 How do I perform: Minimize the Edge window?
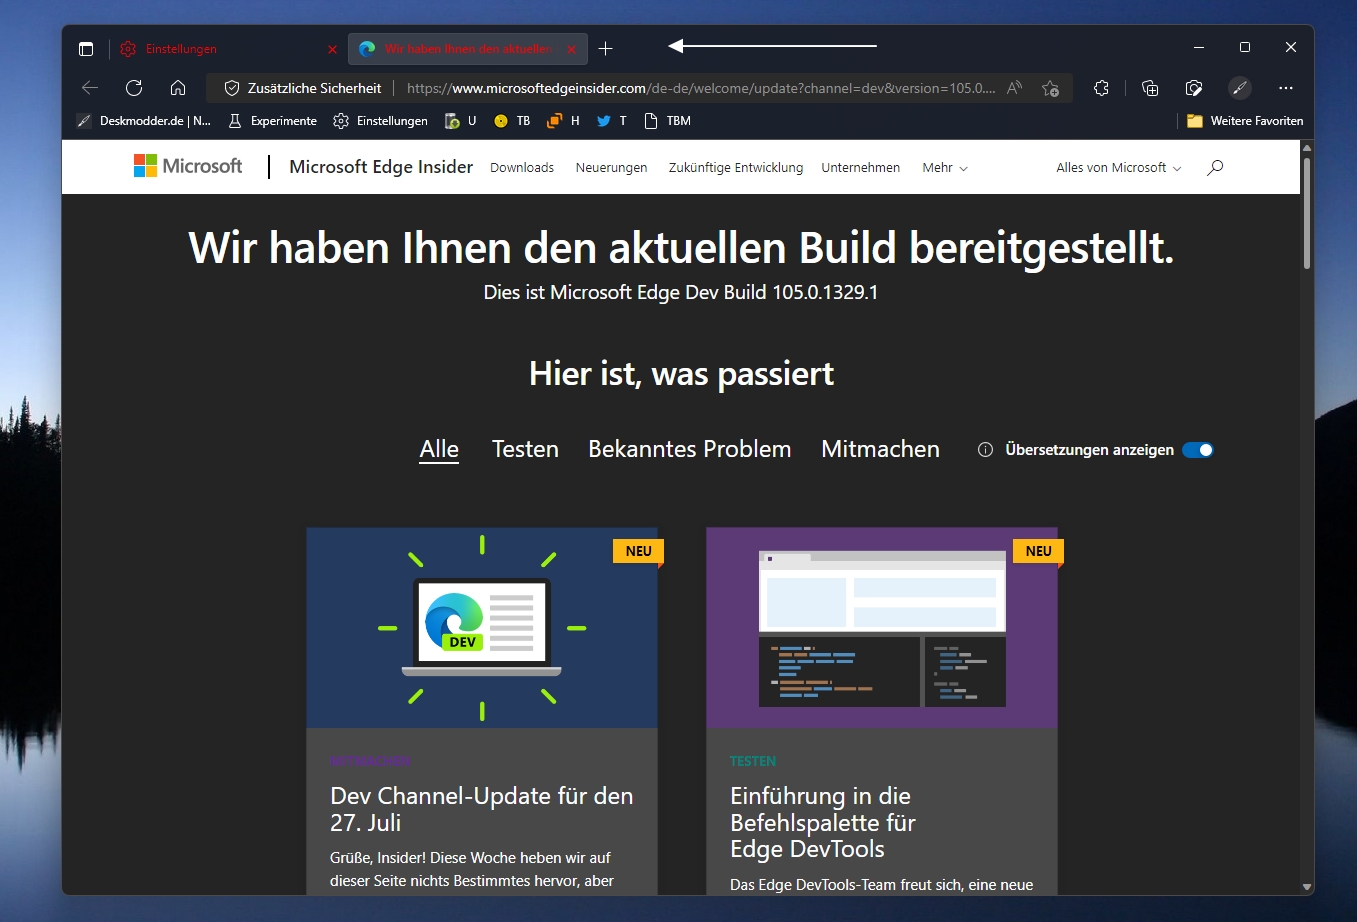point(1199,47)
